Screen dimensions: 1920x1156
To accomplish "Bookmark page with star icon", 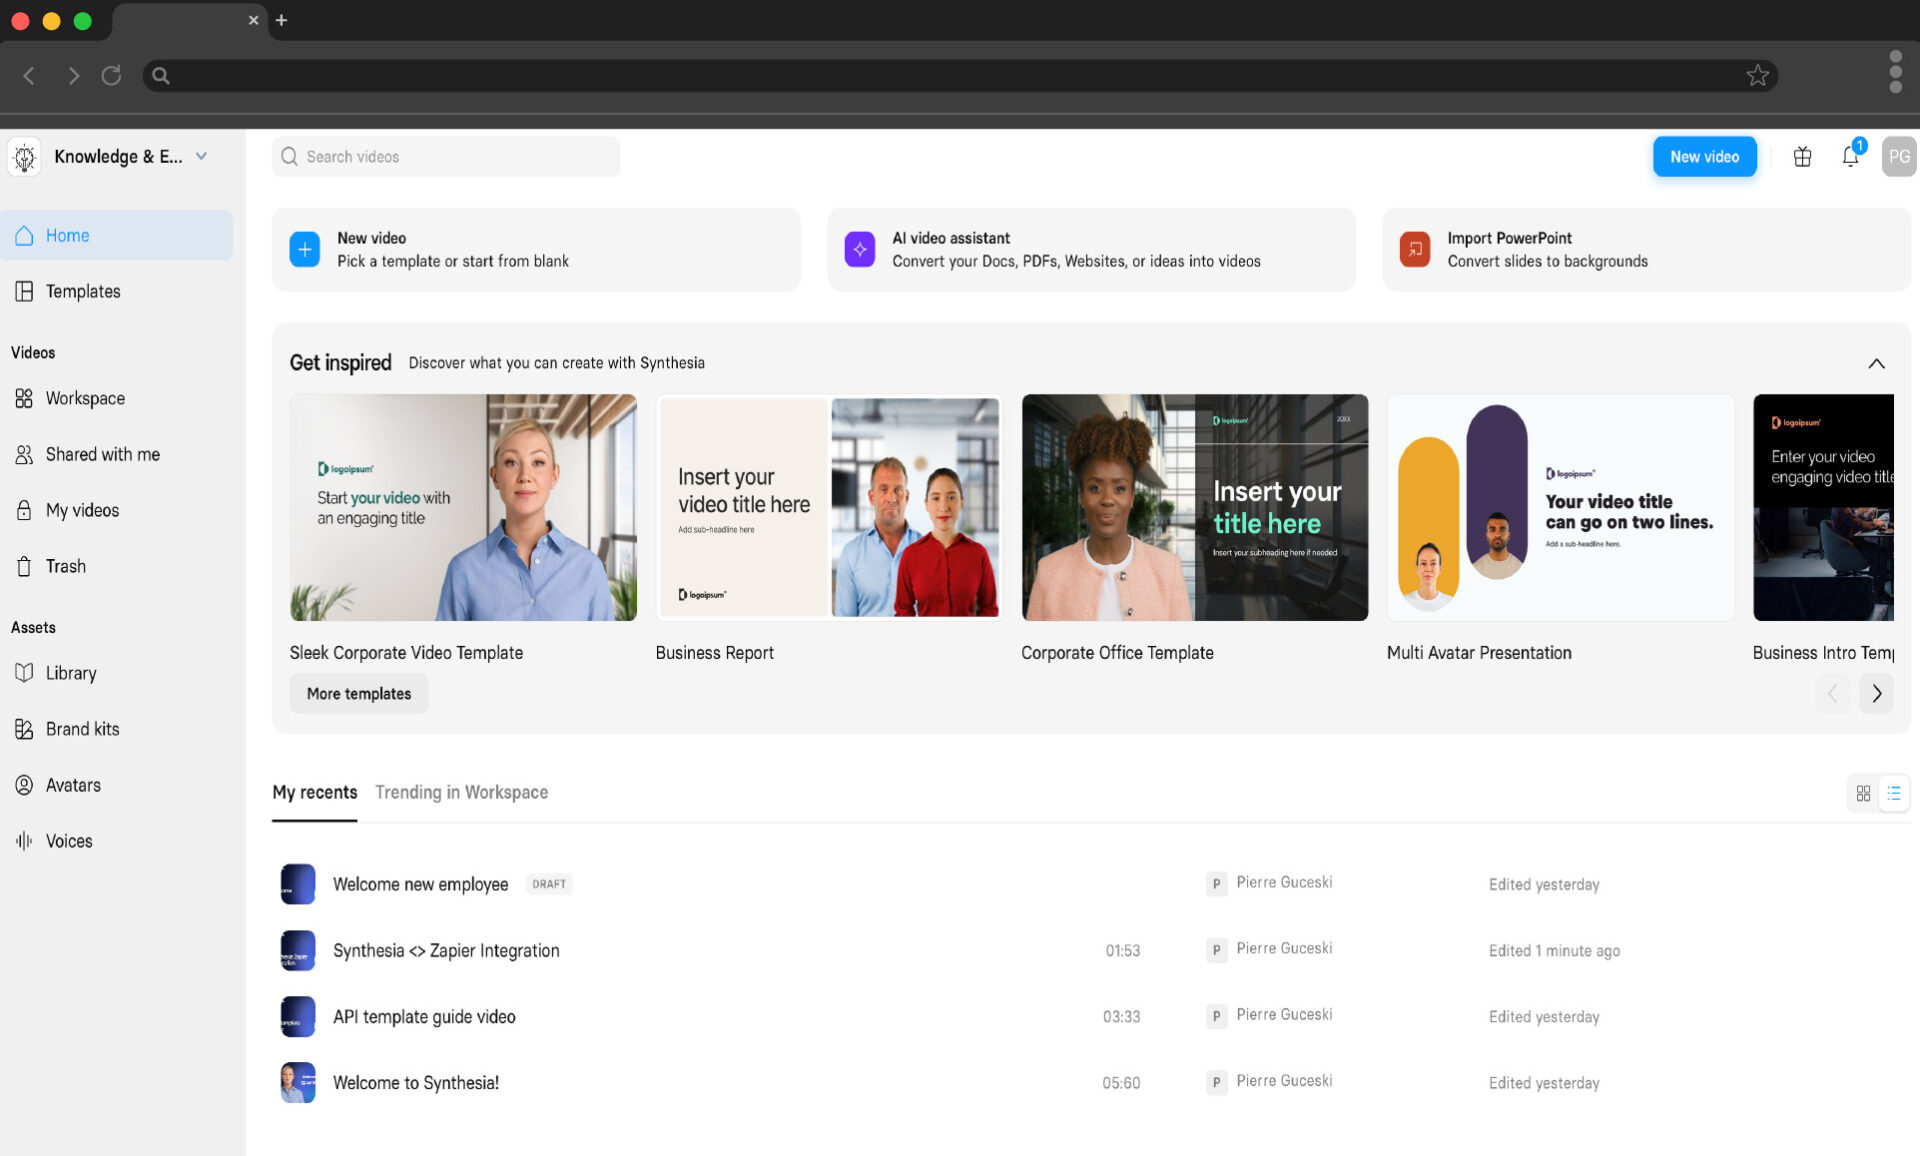I will click(1757, 76).
